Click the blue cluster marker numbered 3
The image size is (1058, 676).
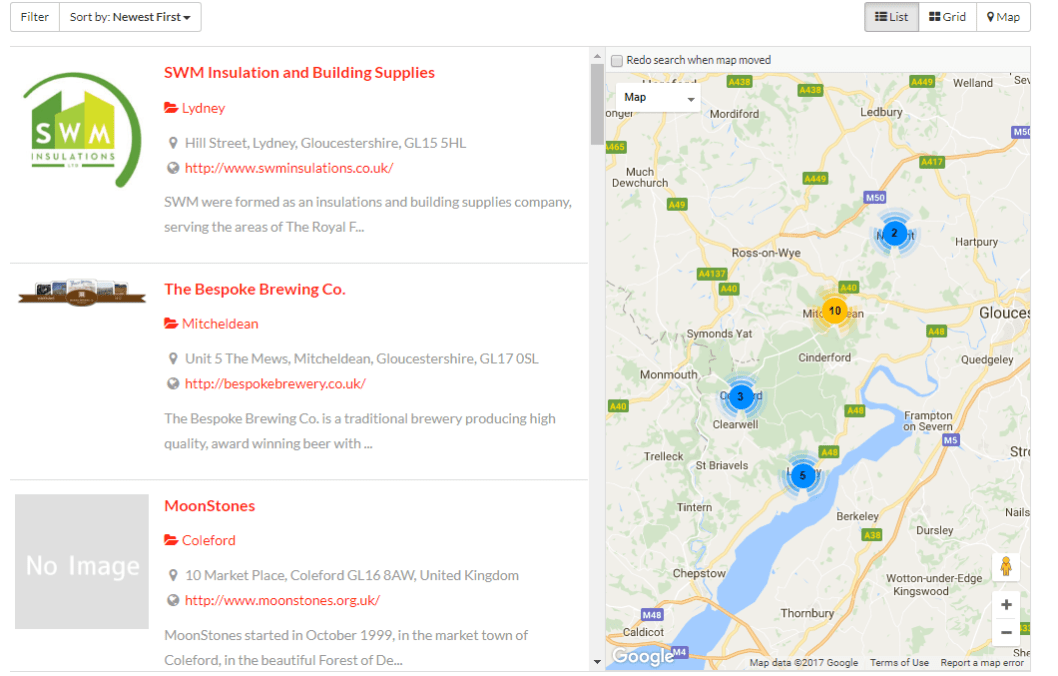pos(740,396)
